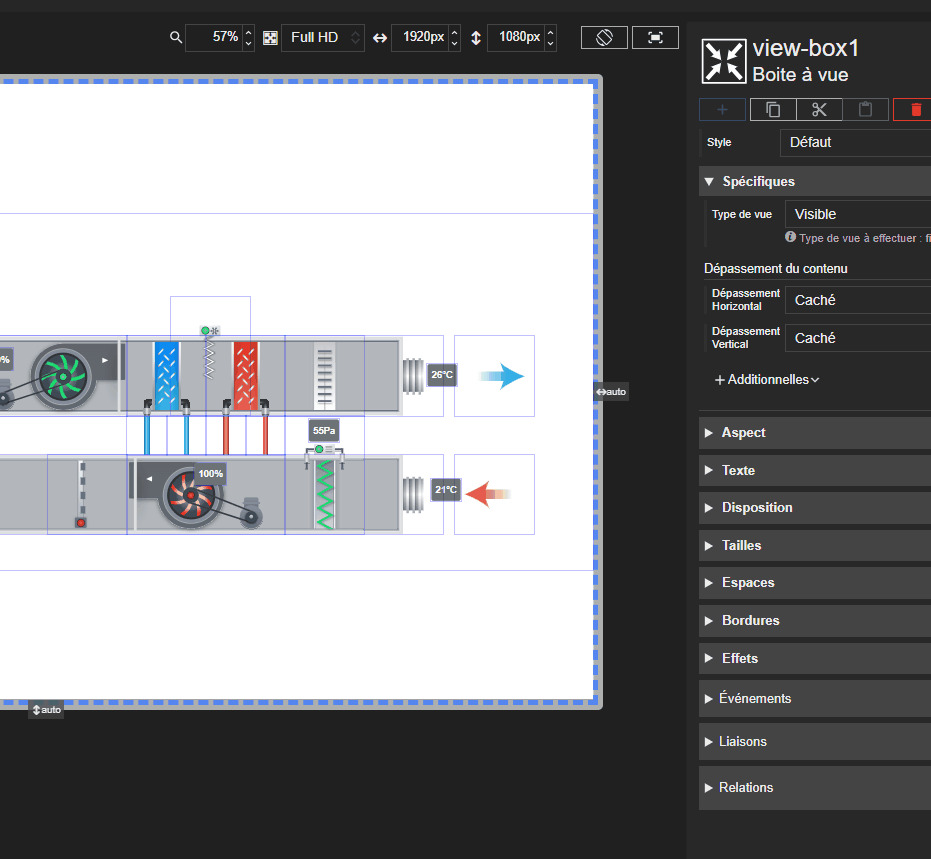Click the blue plus add icon

(722, 110)
